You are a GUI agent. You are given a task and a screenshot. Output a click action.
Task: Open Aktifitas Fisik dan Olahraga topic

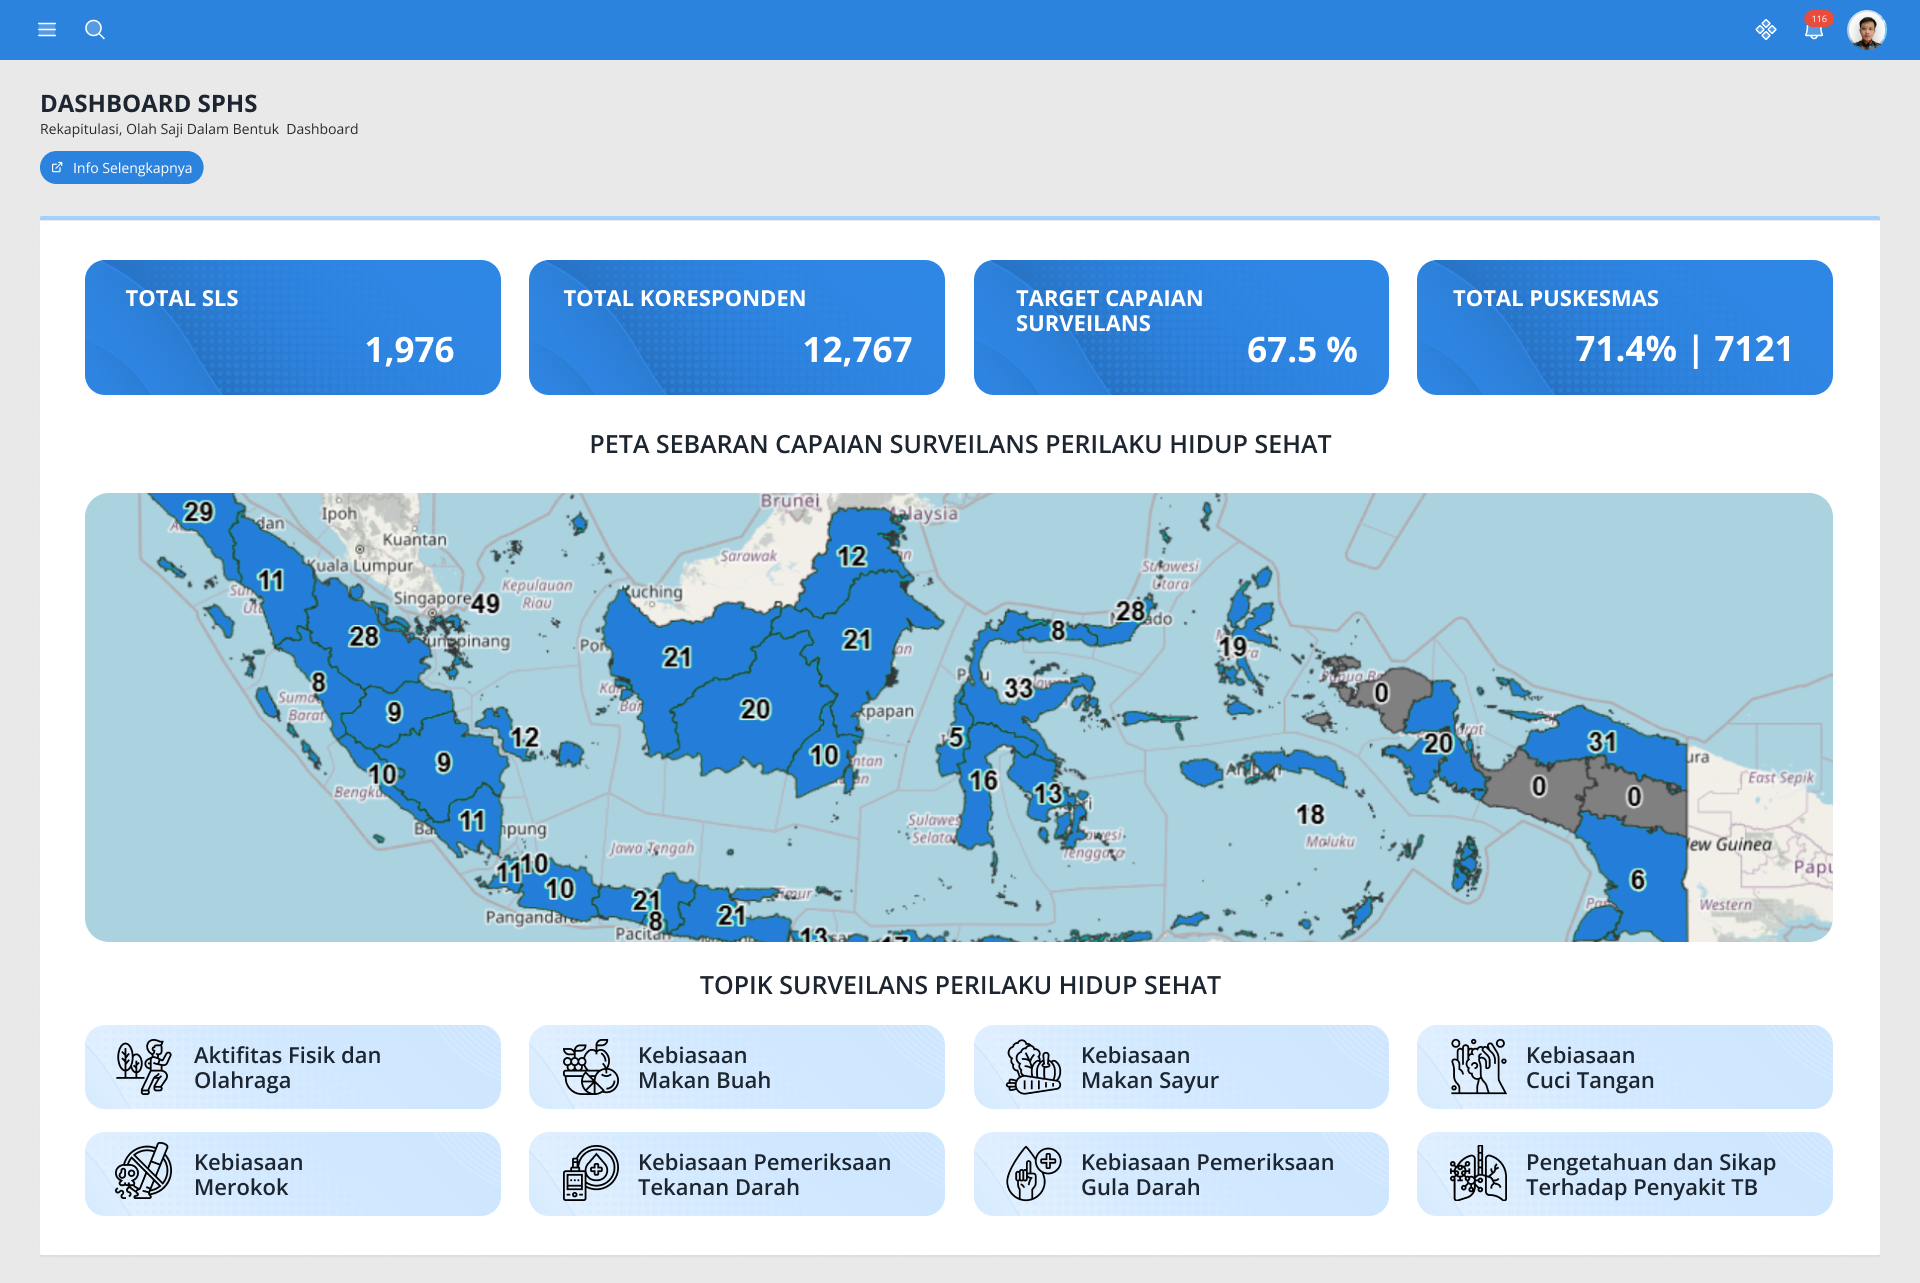pos(292,1067)
